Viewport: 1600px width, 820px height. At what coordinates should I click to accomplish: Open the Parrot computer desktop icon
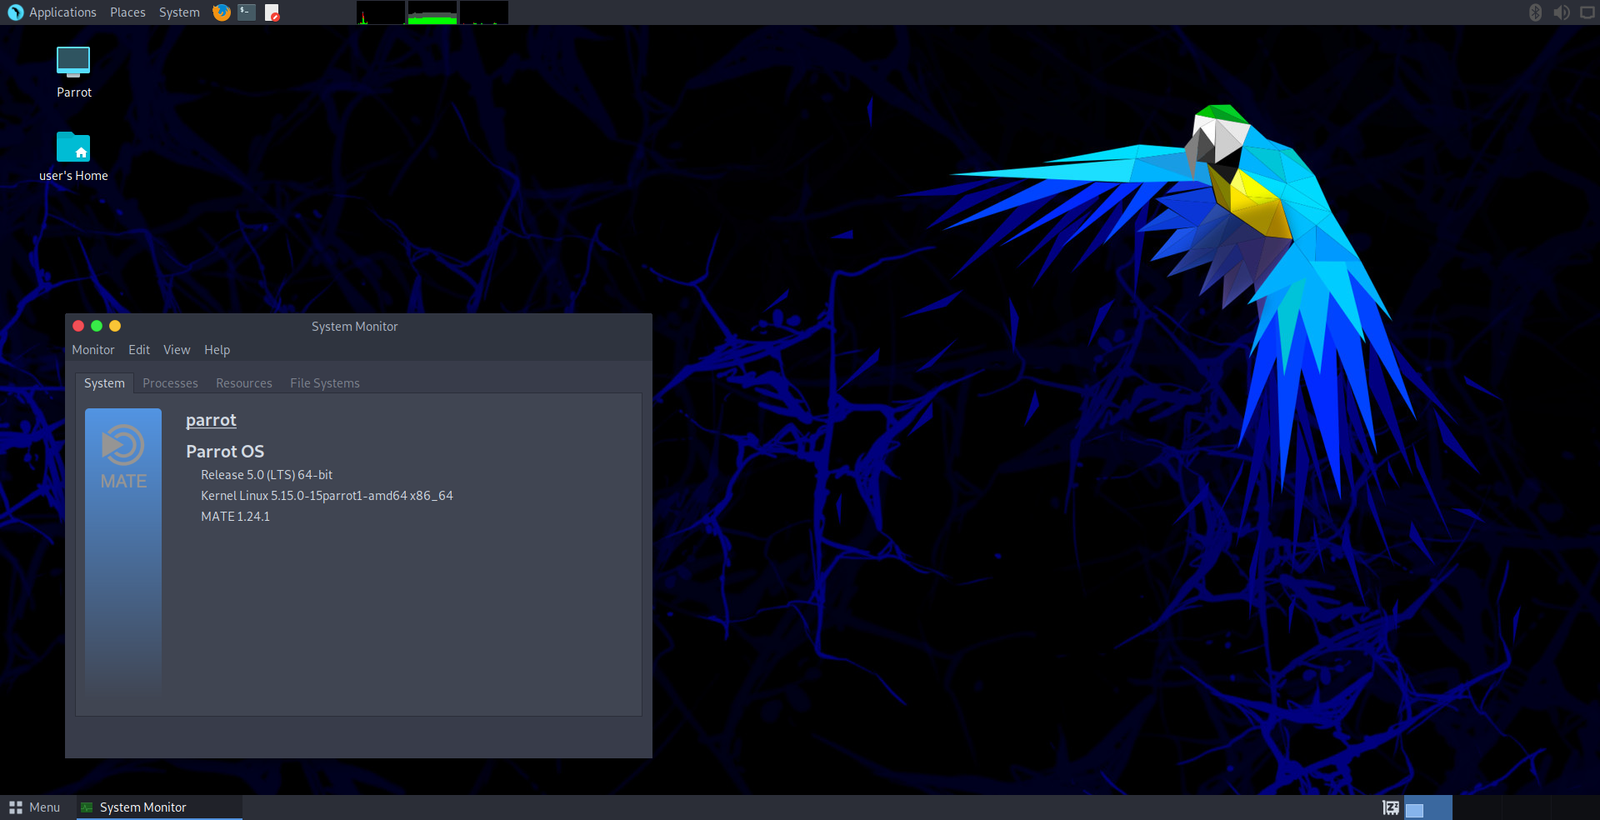73,72
